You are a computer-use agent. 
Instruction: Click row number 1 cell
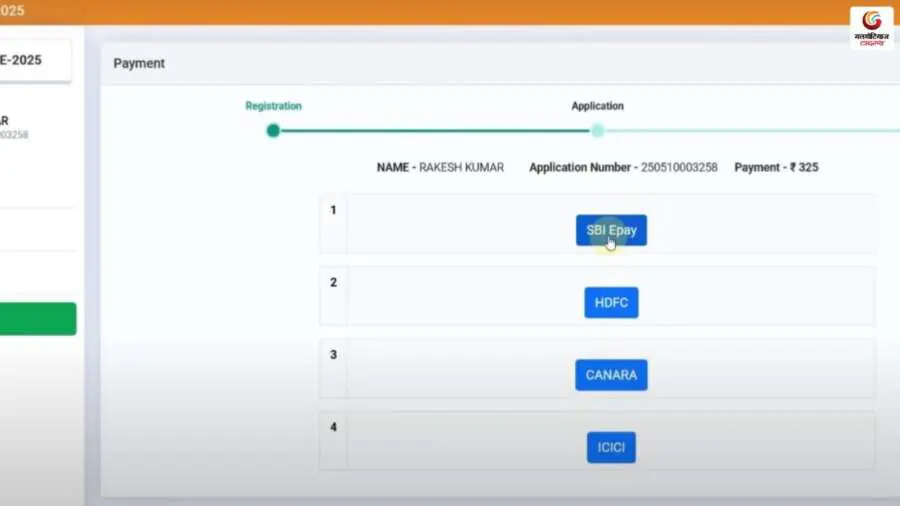click(x=333, y=223)
